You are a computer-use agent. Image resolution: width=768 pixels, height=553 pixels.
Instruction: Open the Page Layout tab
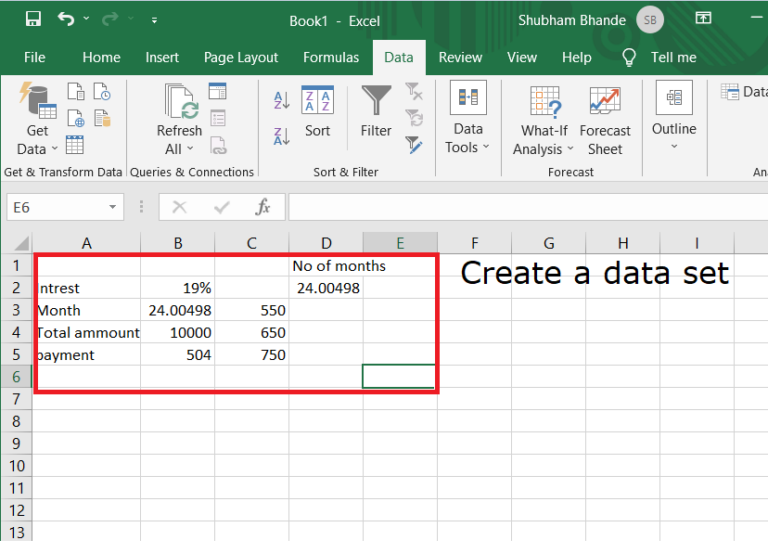(241, 57)
